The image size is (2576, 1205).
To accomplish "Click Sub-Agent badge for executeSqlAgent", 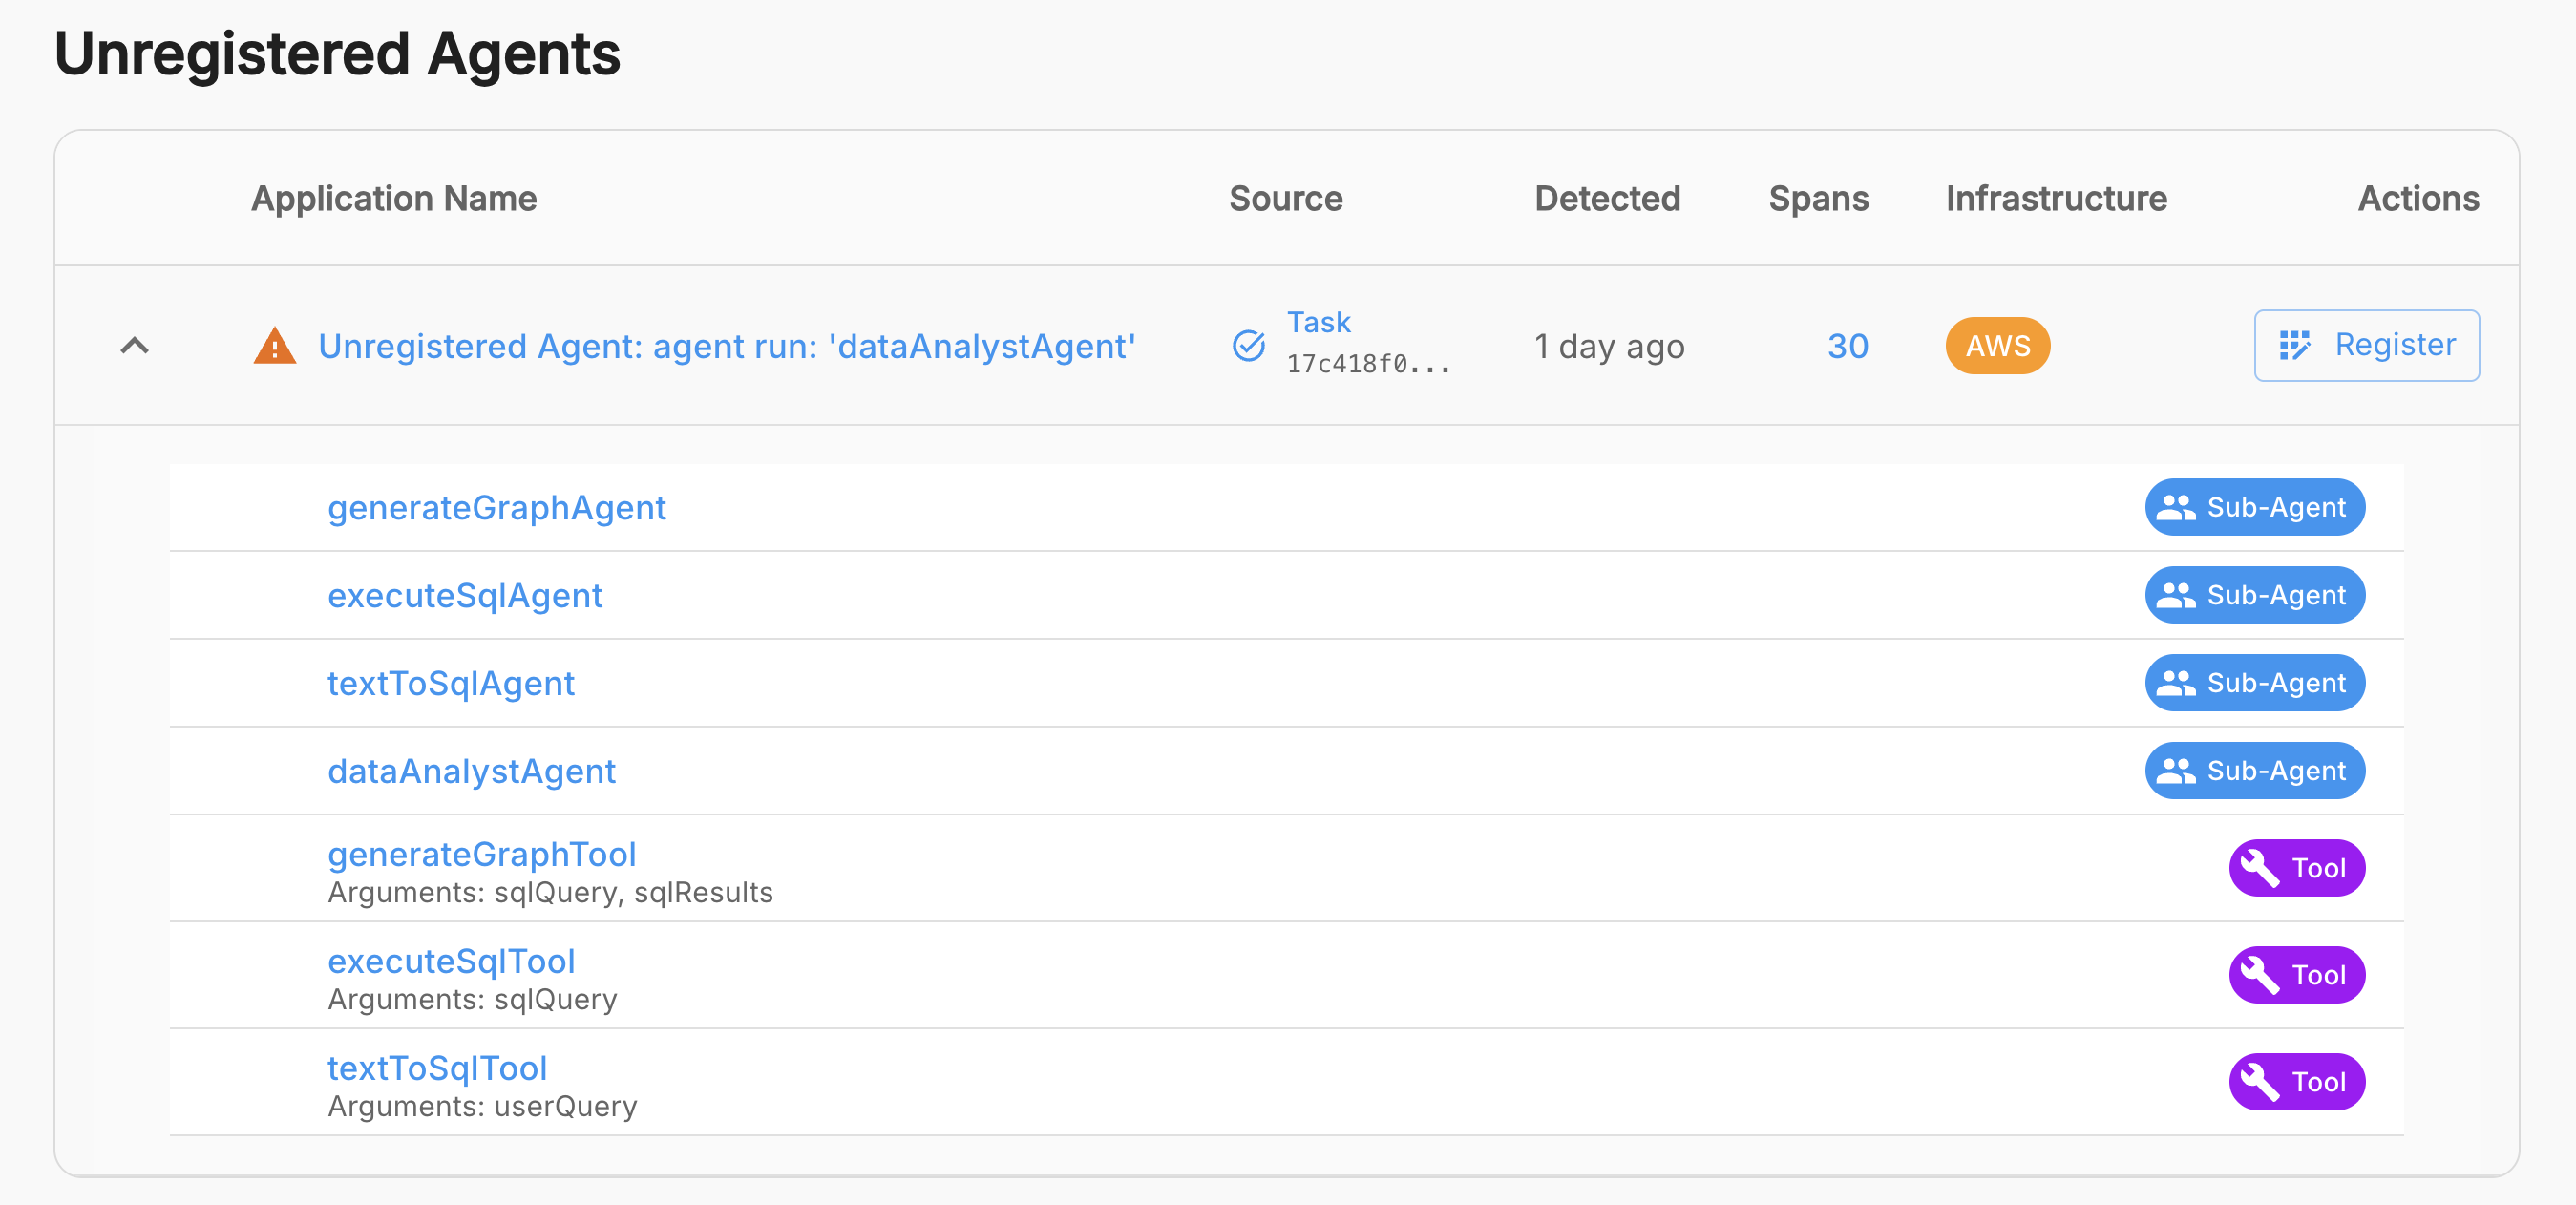I will pyautogui.click(x=2254, y=596).
